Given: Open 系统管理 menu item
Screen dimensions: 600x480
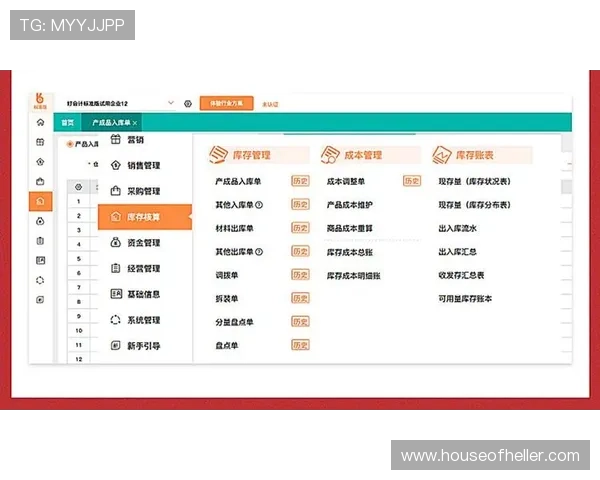Looking at the screenshot, I should click(x=143, y=320).
